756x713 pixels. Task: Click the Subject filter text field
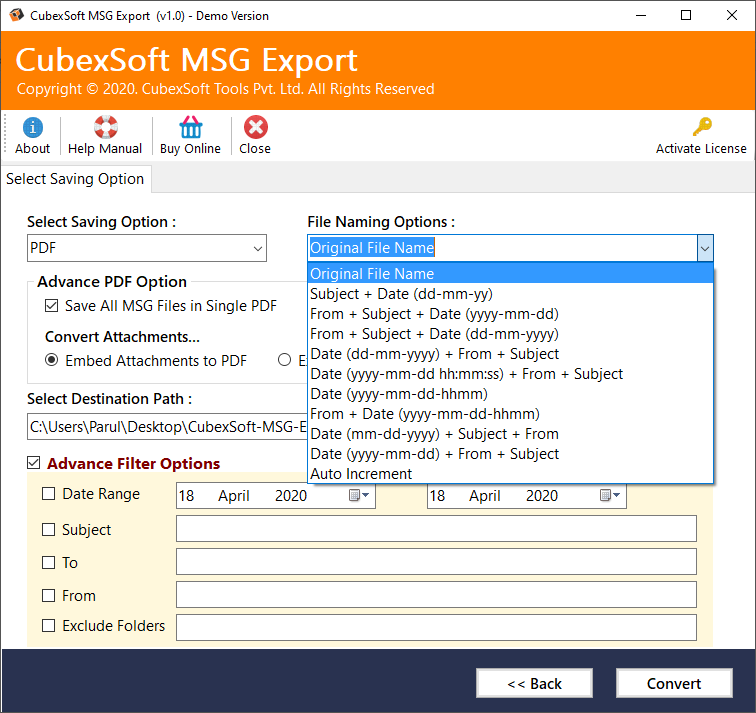coord(436,529)
